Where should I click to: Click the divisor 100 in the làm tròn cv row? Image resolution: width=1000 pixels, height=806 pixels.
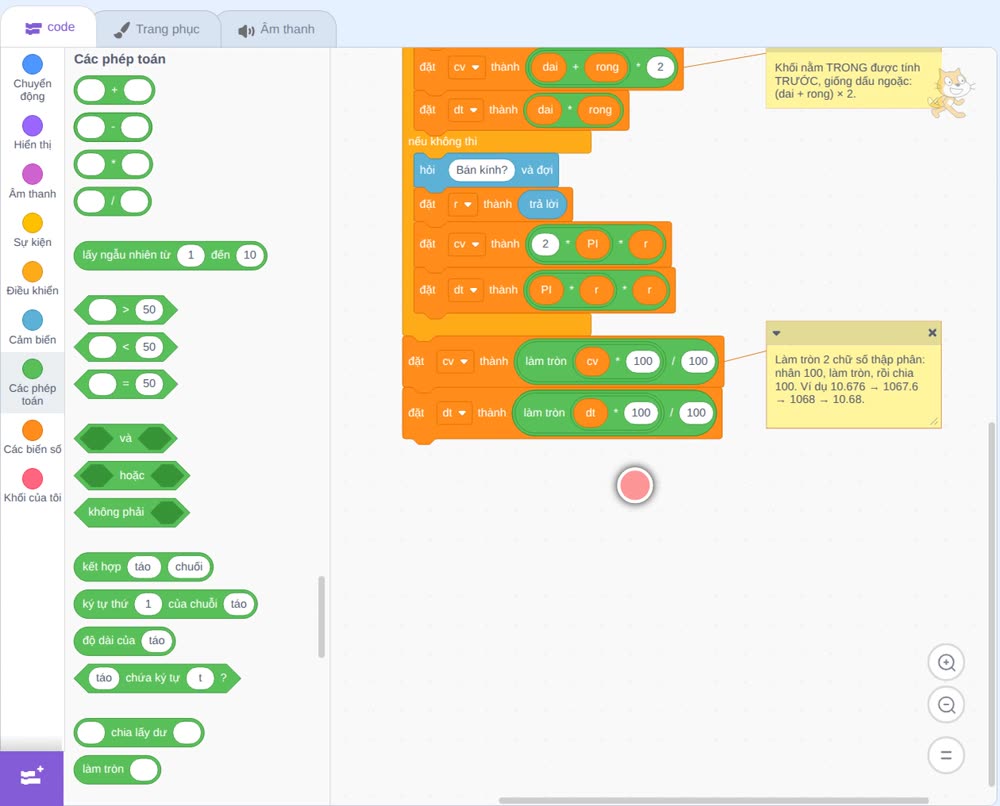point(698,361)
